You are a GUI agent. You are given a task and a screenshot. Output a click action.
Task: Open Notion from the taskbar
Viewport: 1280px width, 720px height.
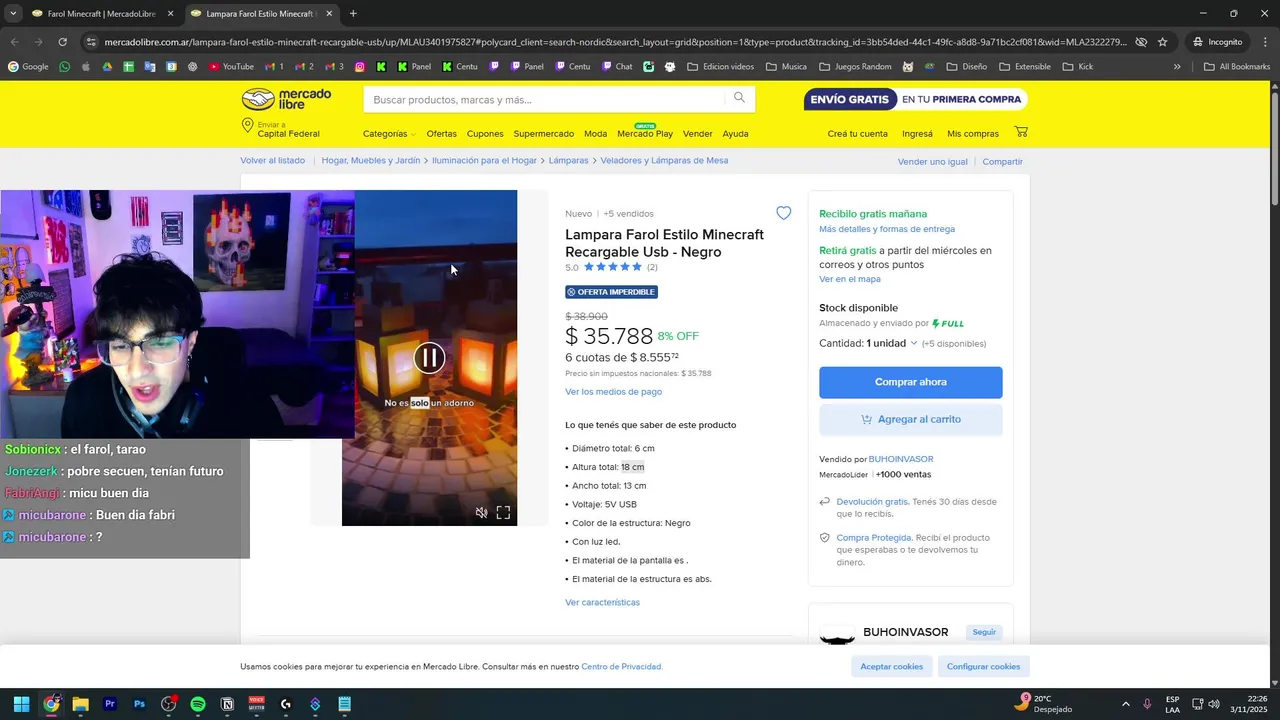tap(227, 704)
